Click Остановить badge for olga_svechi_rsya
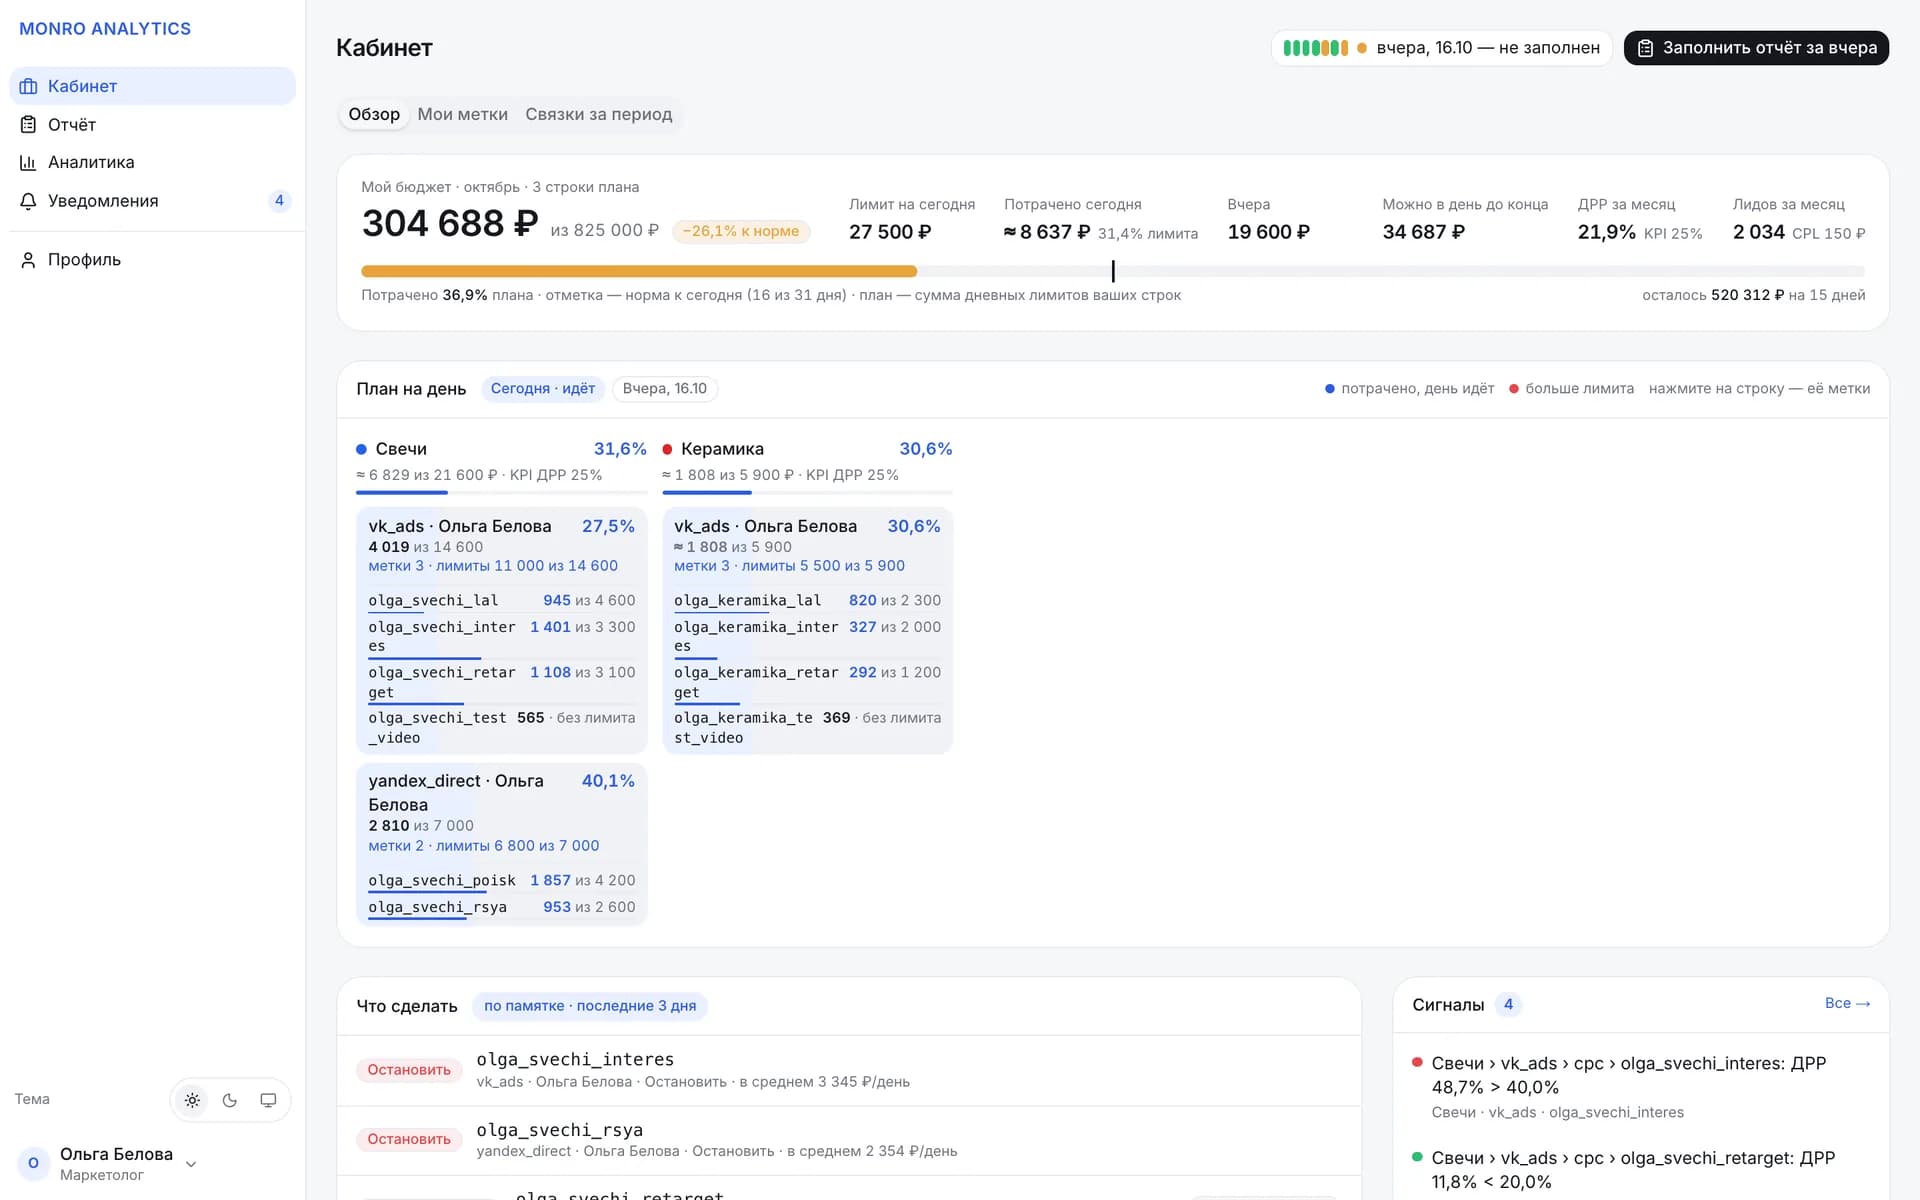The image size is (1920, 1200). 409,1139
